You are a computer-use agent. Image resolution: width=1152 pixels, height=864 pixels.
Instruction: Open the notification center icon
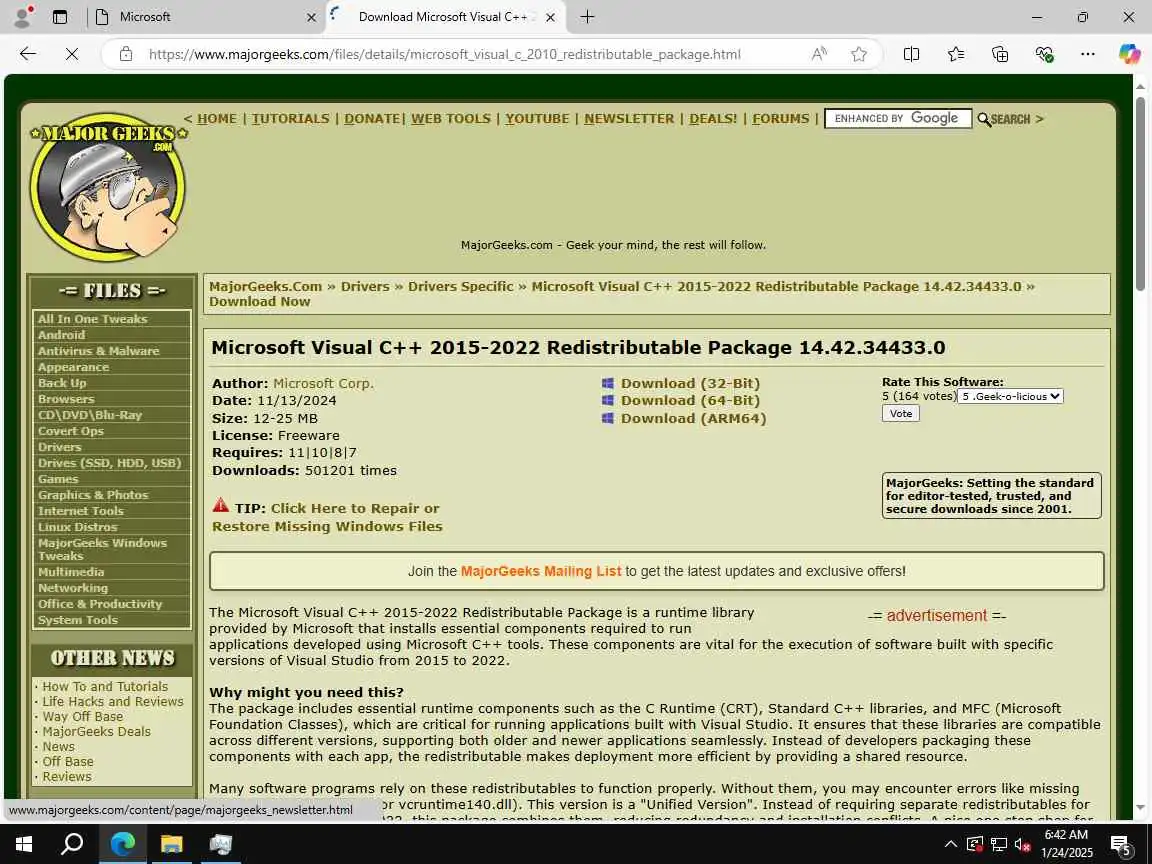(x=1121, y=844)
